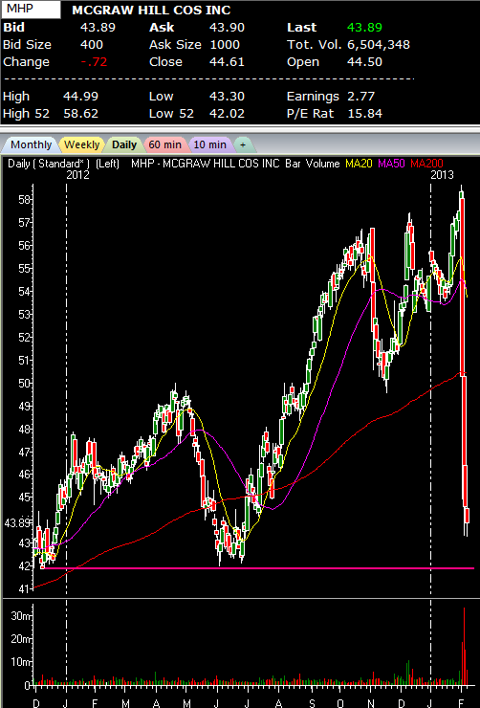Click the (Left) axis setting label
This screenshot has width=480, height=708.
(107, 163)
